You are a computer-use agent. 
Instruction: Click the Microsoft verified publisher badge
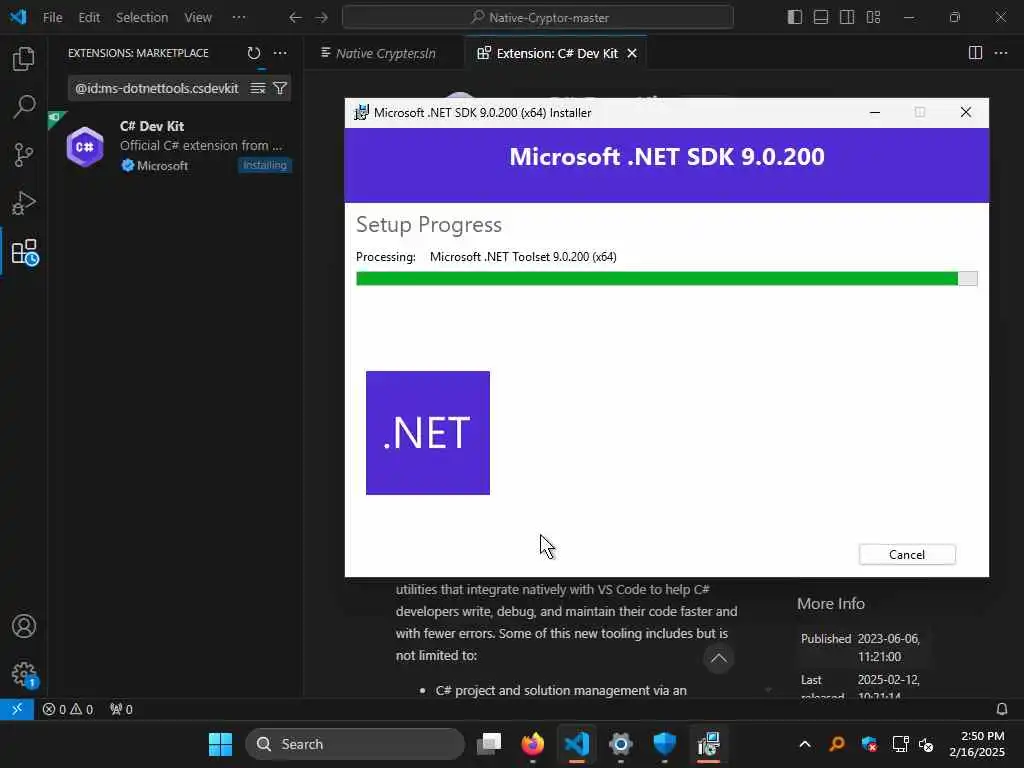127,166
